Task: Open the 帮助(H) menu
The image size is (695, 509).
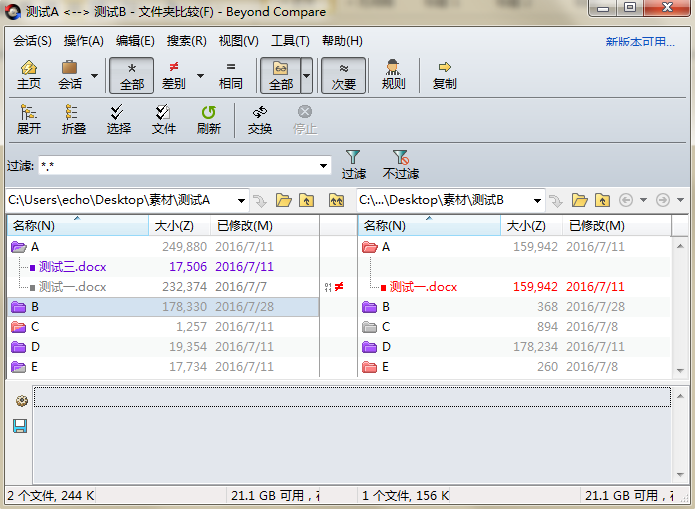Action: (x=342, y=41)
